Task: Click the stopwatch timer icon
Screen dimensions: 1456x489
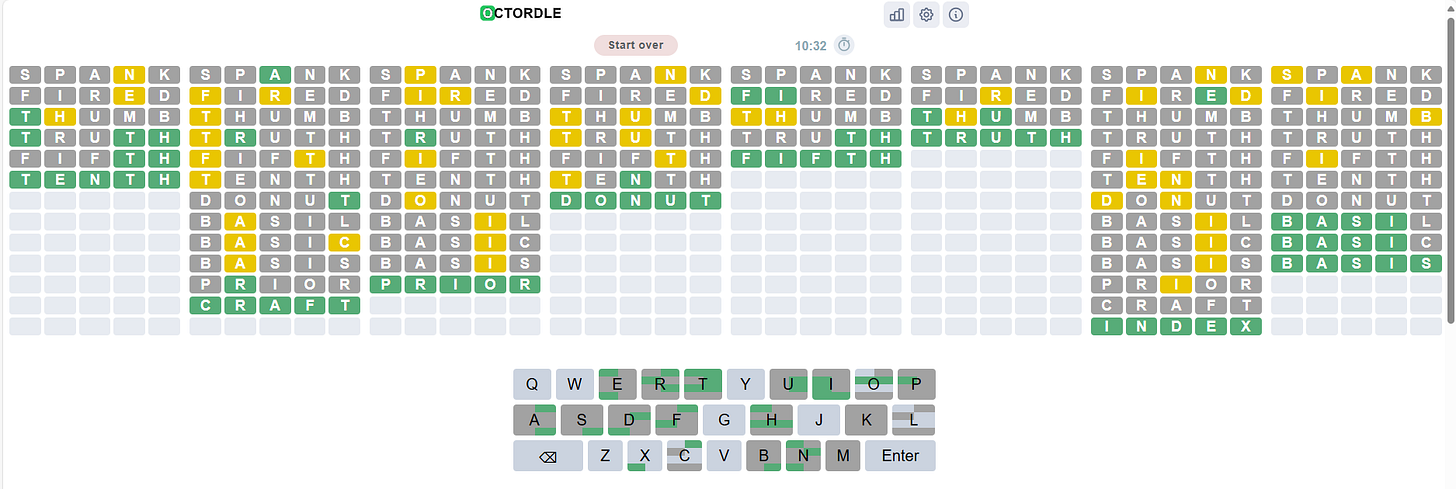Action: click(x=844, y=45)
